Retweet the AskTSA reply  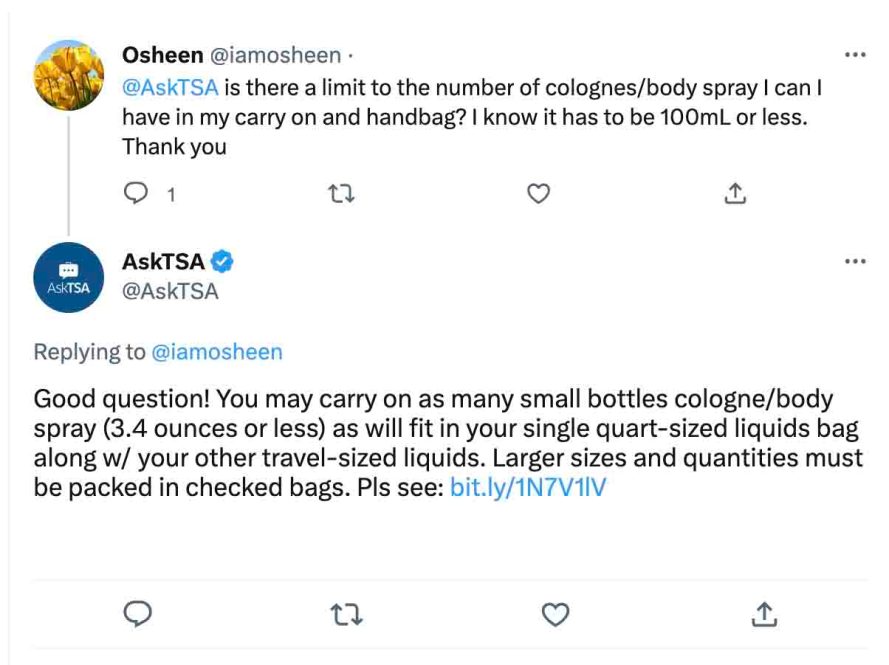[x=346, y=614]
